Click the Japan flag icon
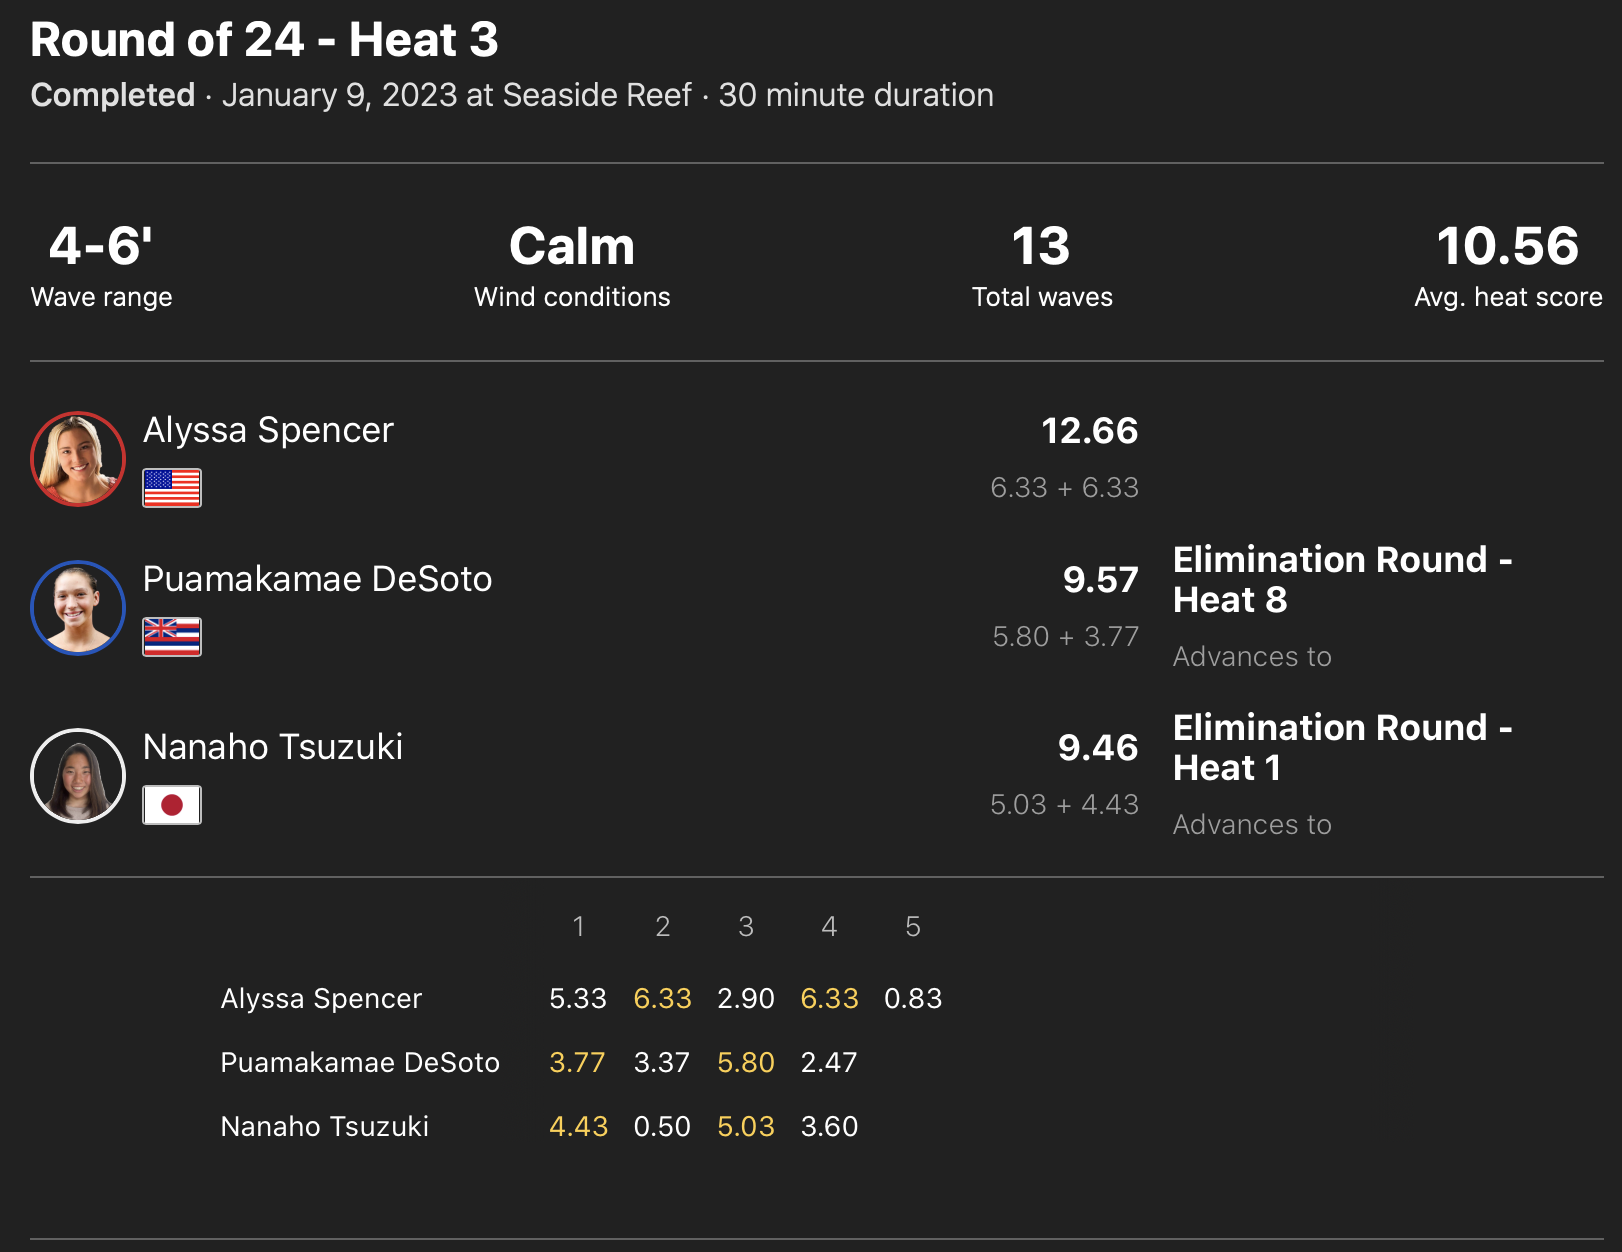This screenshot has height=1252, width=1622. tap(172, 805)
